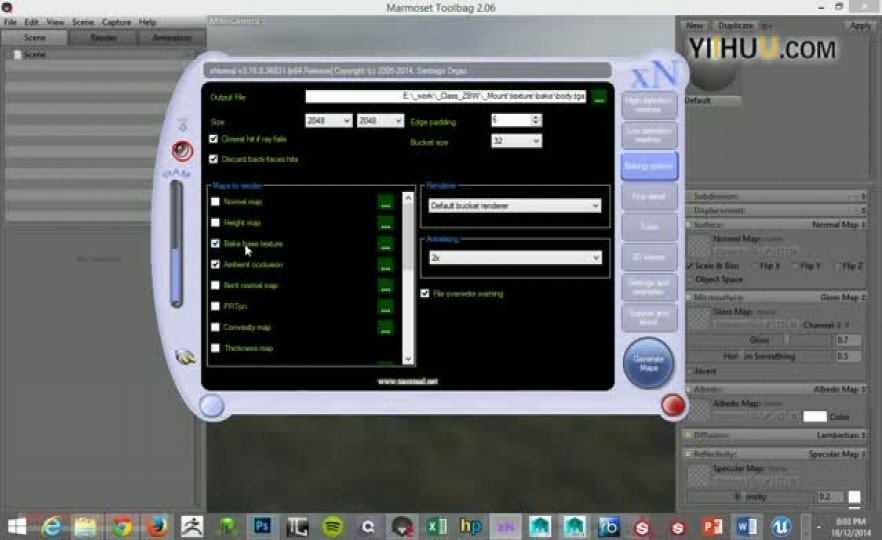Screen dimensions: 882x540
Task: Click xNormal red round icon above left slider
Action: 182,151
